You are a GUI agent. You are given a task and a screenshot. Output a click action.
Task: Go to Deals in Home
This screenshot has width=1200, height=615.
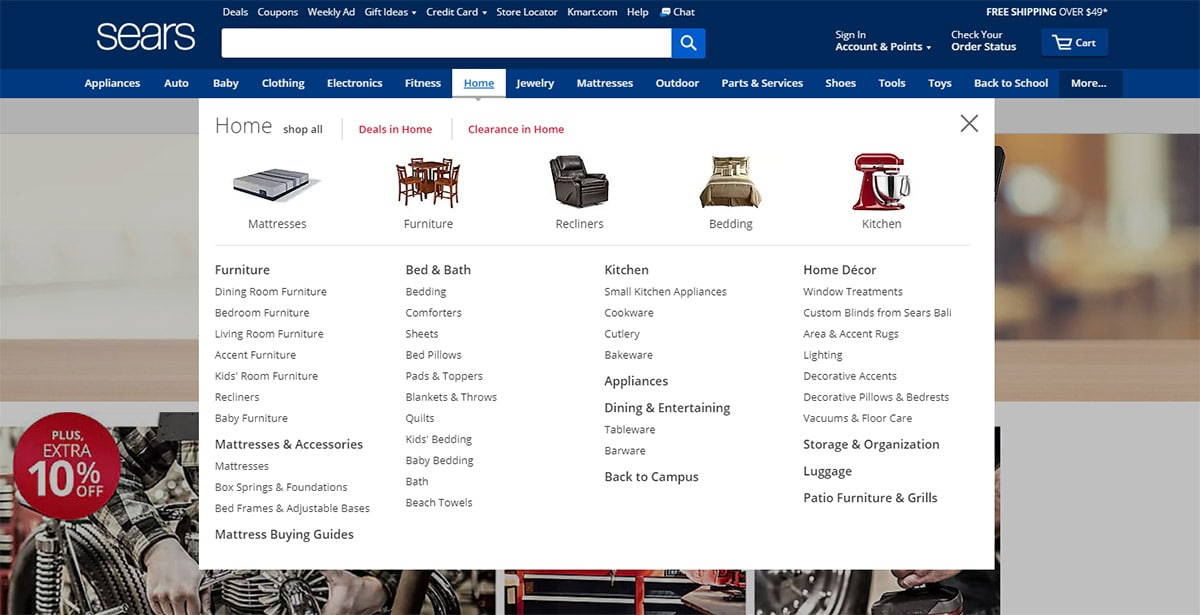point(395,129)
